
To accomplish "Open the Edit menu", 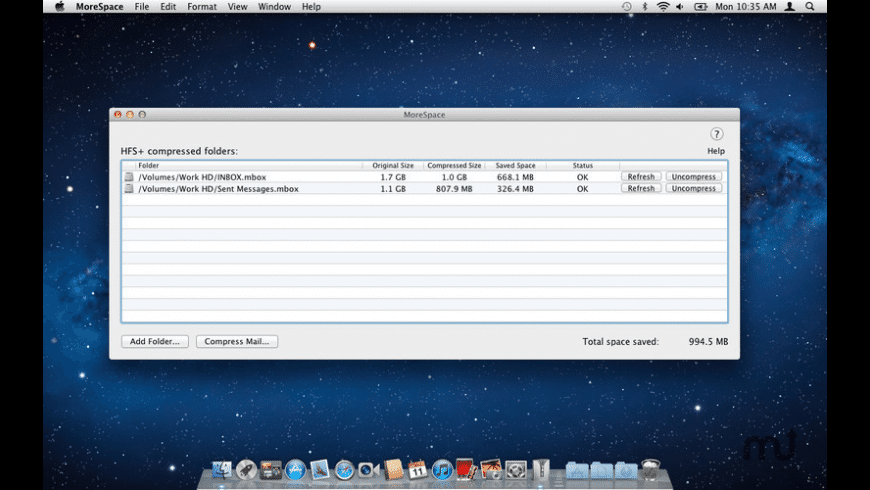I will (x=168, y=7).
